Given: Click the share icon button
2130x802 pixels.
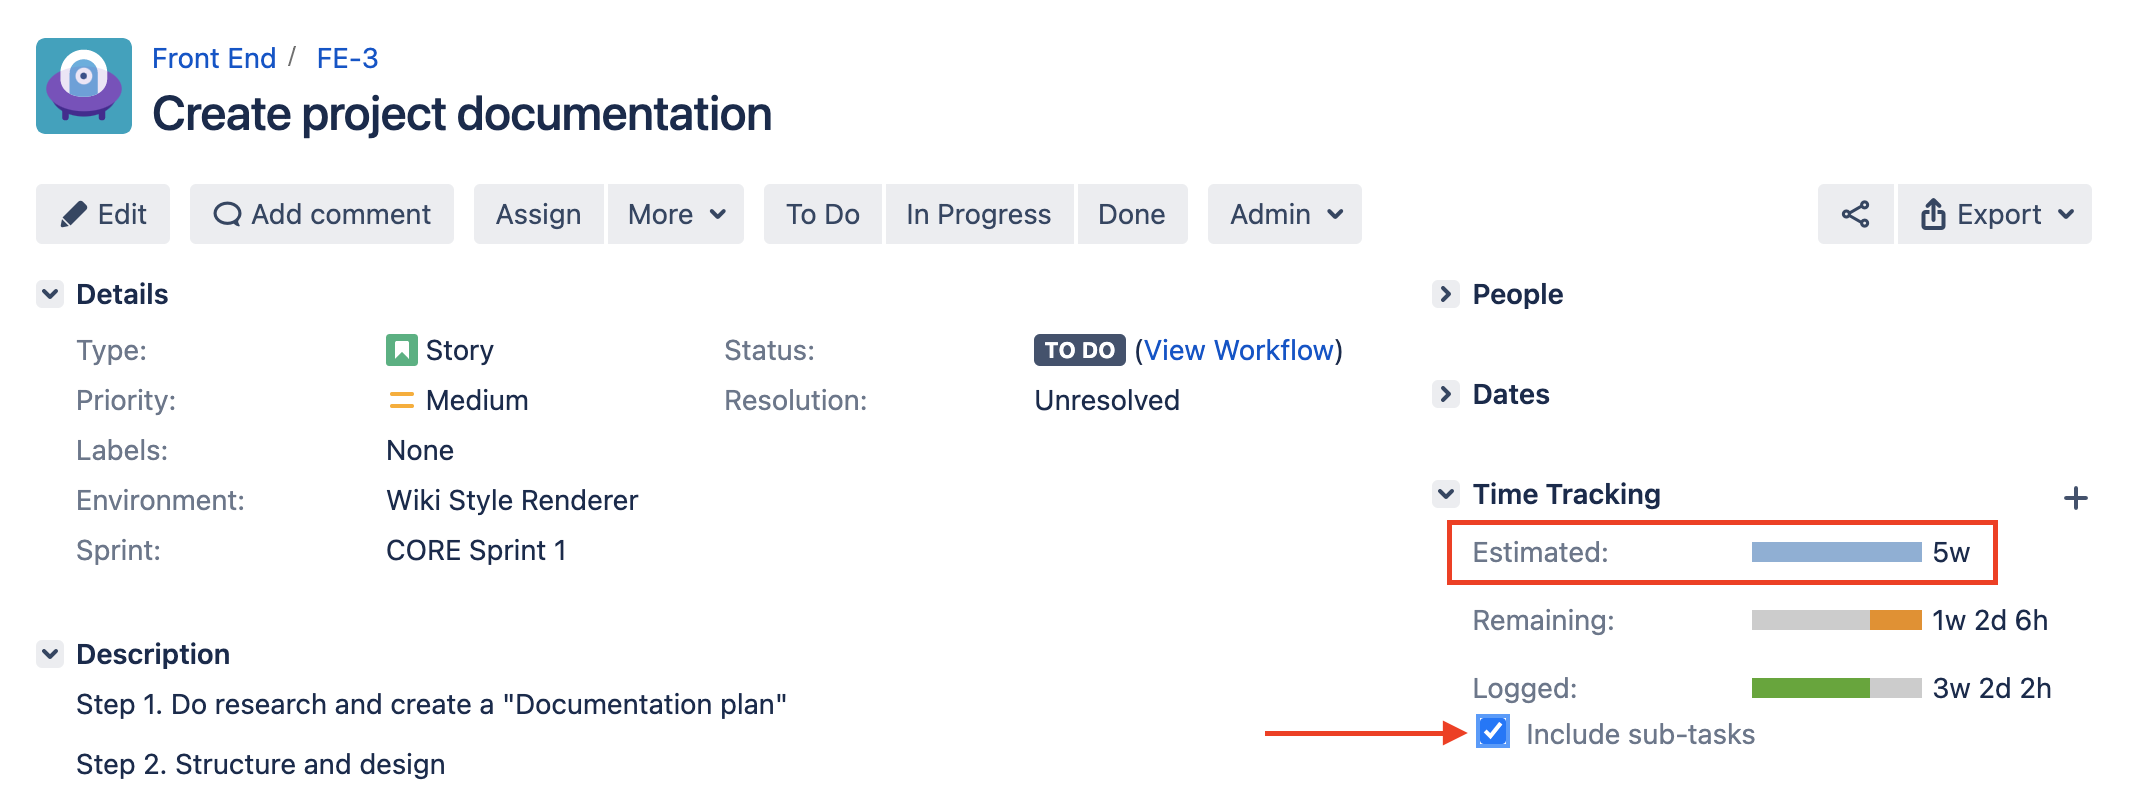Looking at the screenshot, I should point(1855,214).
